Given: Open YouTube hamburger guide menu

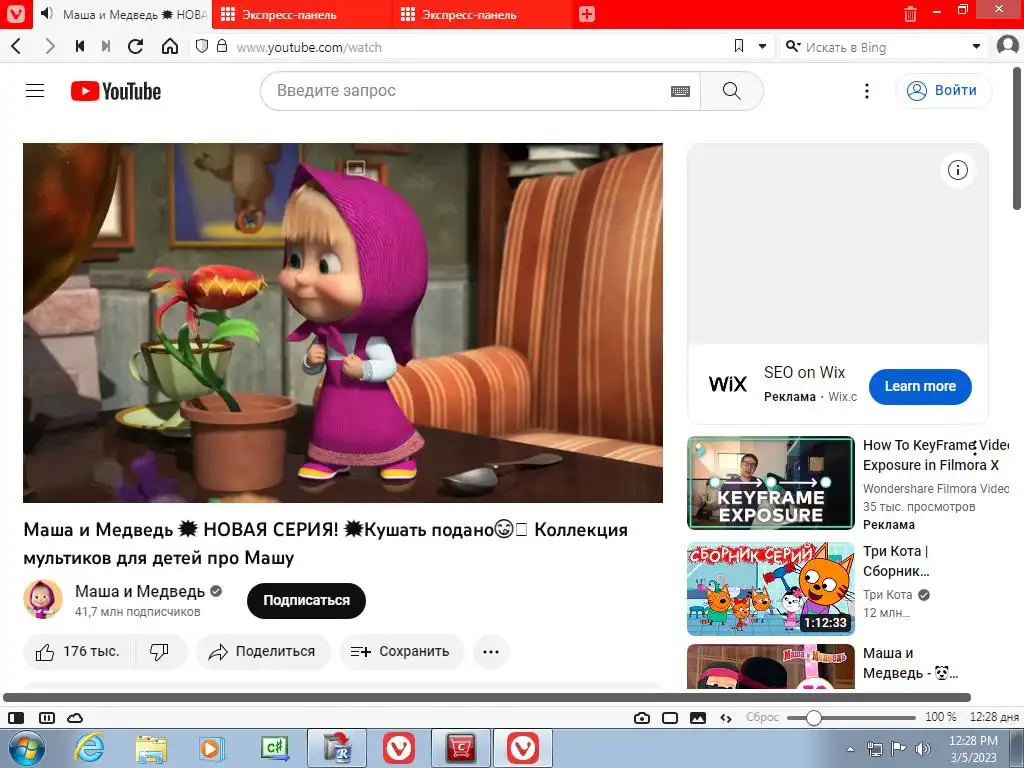Looking at the screenshot, I should point(35,91).
